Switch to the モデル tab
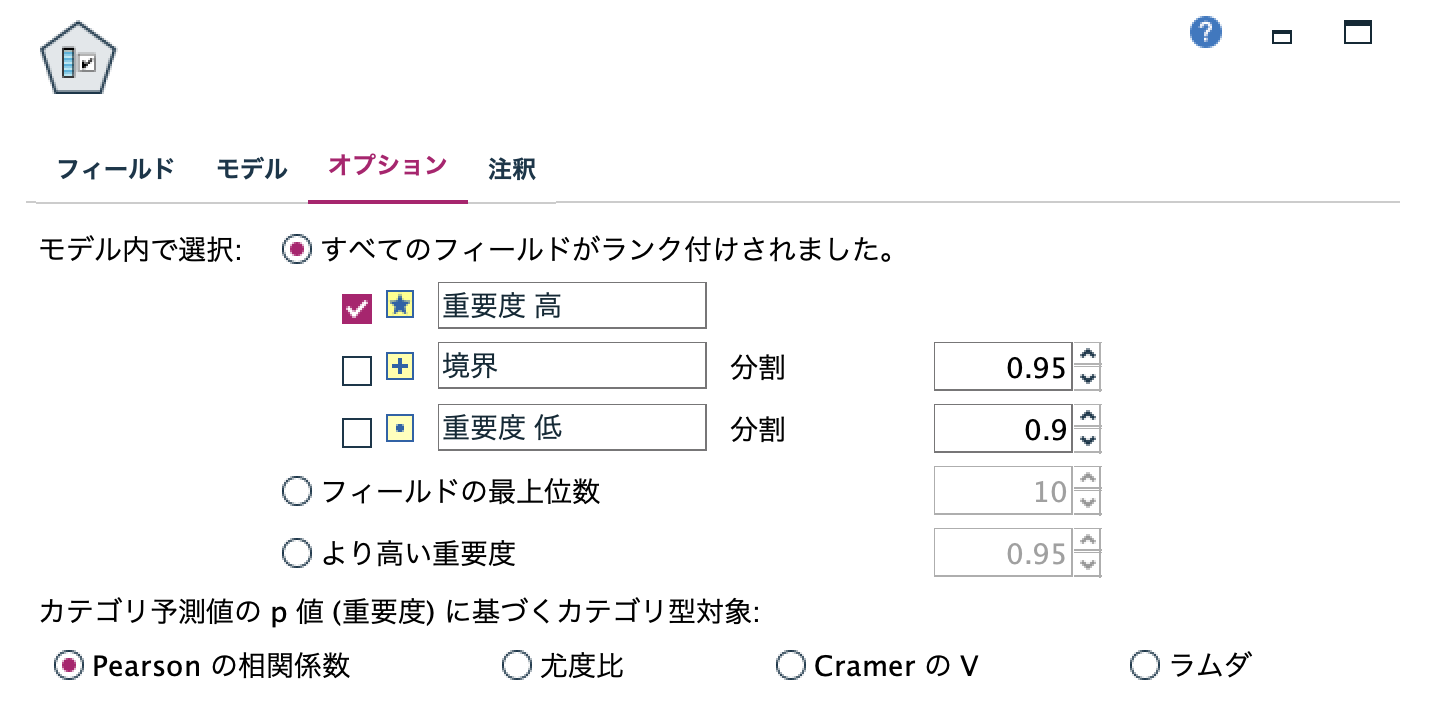1432x704 pixels. (x=249, y=169)
